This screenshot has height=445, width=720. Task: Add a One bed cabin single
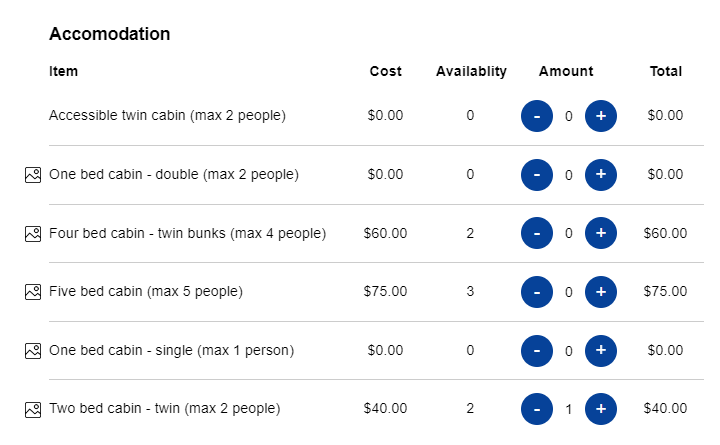pyautogui.click(x=600, y=351)
